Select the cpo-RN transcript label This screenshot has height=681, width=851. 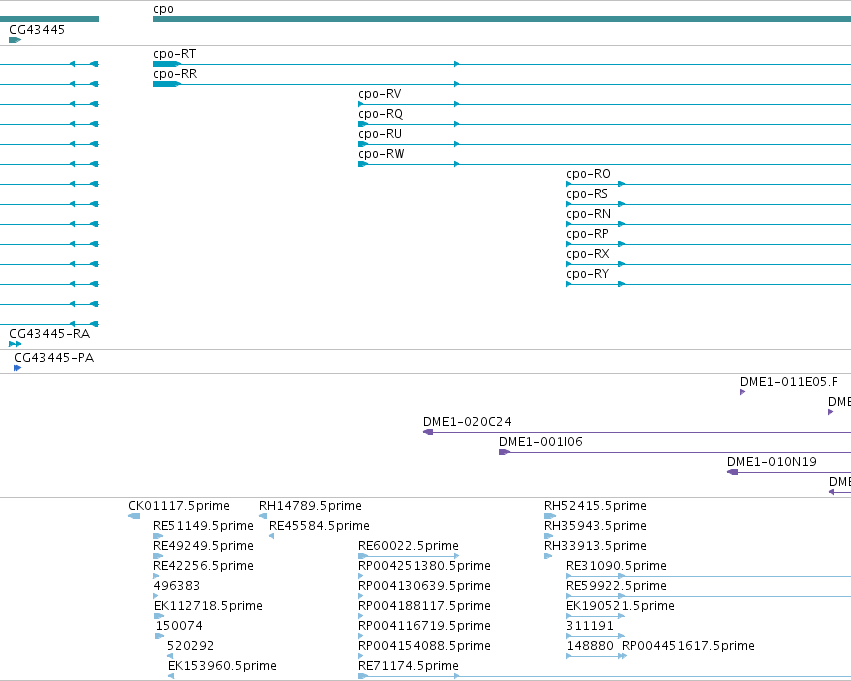coord(588,214)
